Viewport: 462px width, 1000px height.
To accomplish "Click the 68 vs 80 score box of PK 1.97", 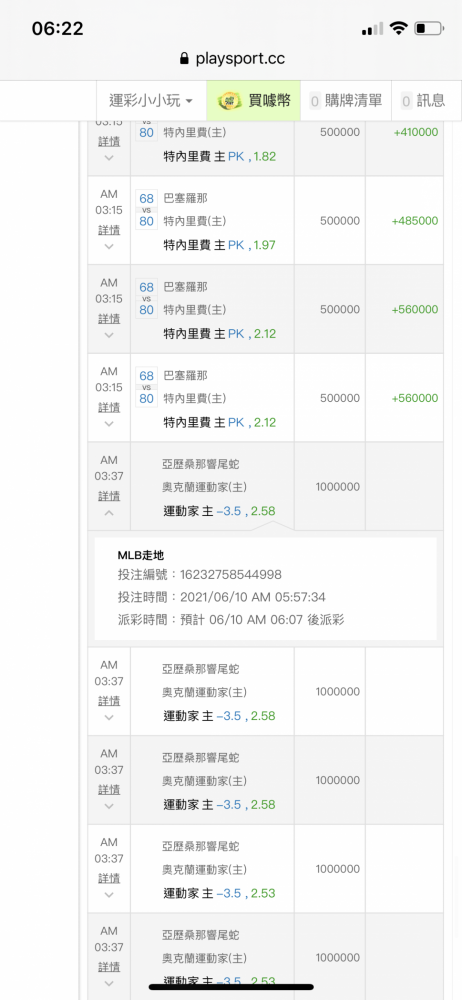I will click(x=147, y=210).
